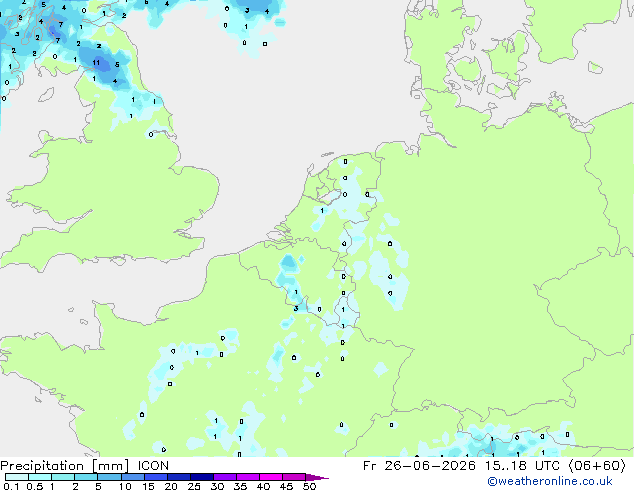
Task: Click the legend label '30'
Action: [218, 486]
